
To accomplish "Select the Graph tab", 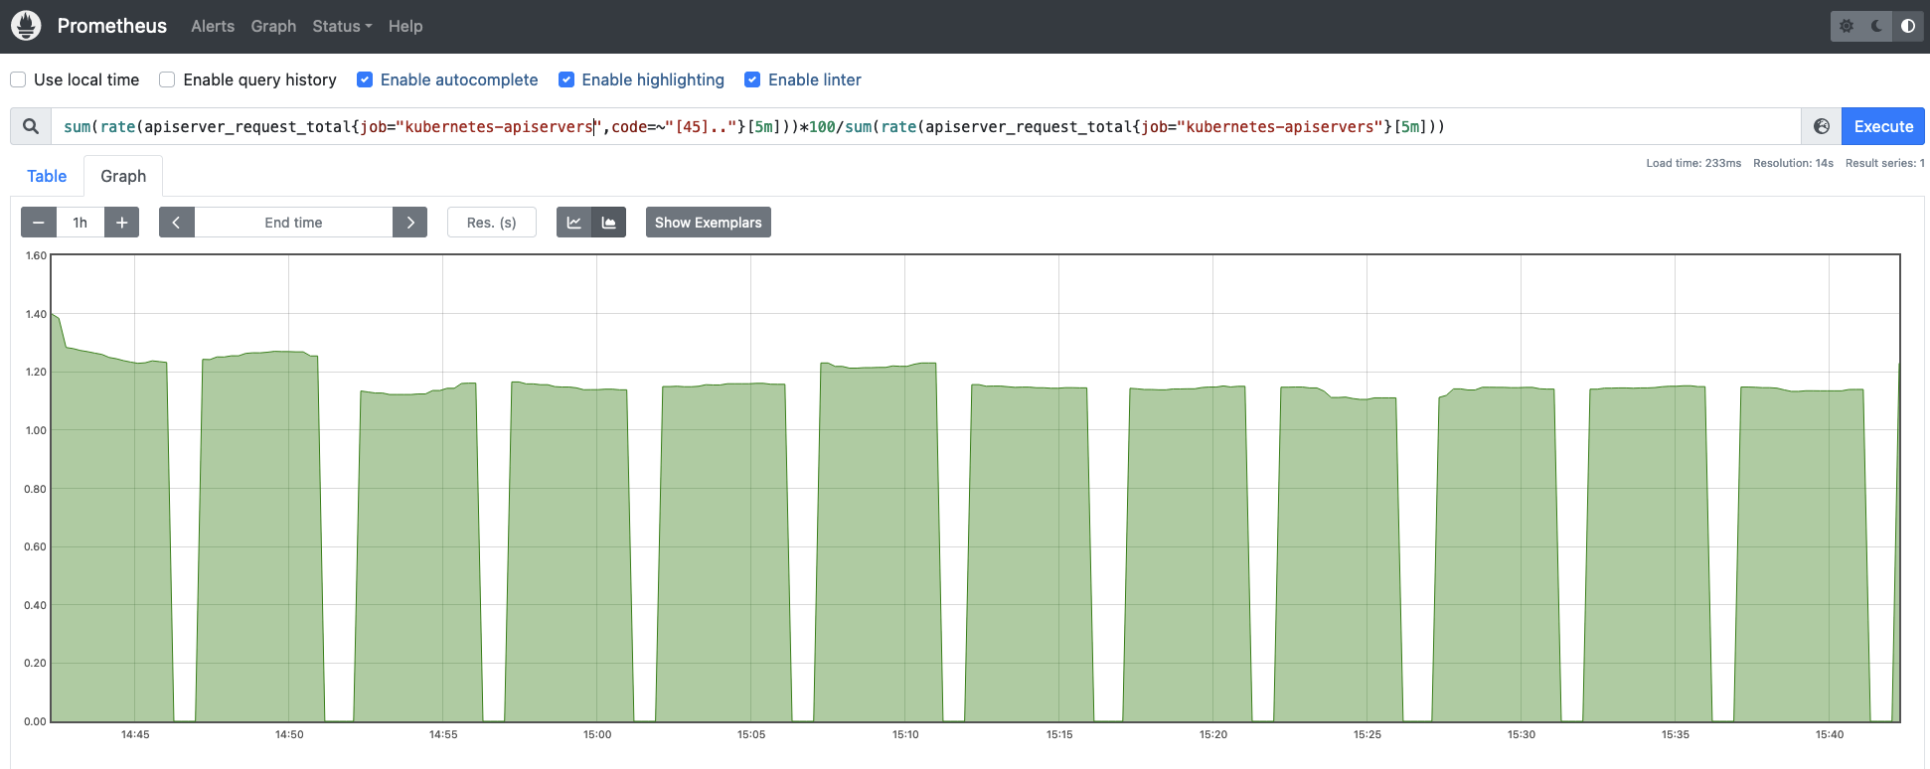I will click(x=123, y=176).
